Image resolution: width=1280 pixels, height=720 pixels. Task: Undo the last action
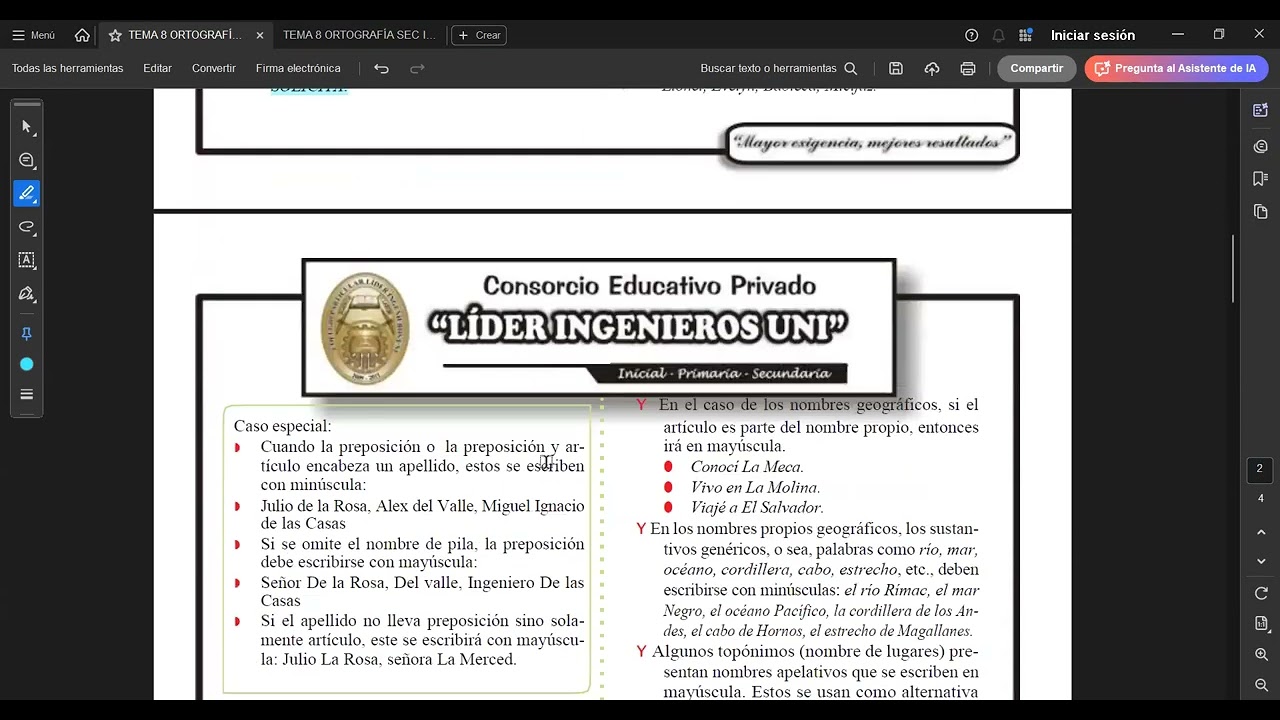point(381,68)
